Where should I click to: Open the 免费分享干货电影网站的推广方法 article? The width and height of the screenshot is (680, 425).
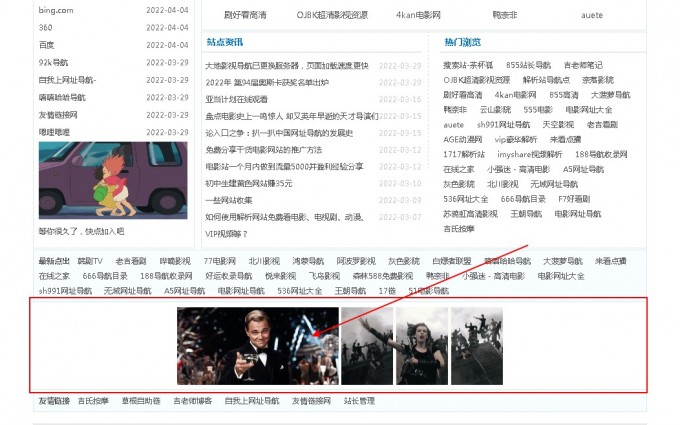264,150
